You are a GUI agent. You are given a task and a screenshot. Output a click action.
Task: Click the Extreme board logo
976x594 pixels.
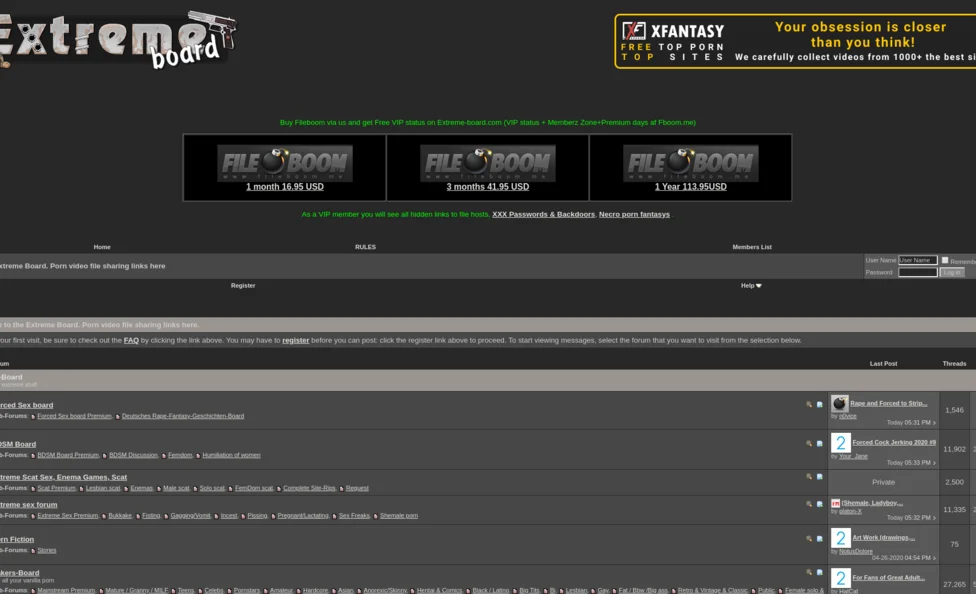click(x=118, y=39)
